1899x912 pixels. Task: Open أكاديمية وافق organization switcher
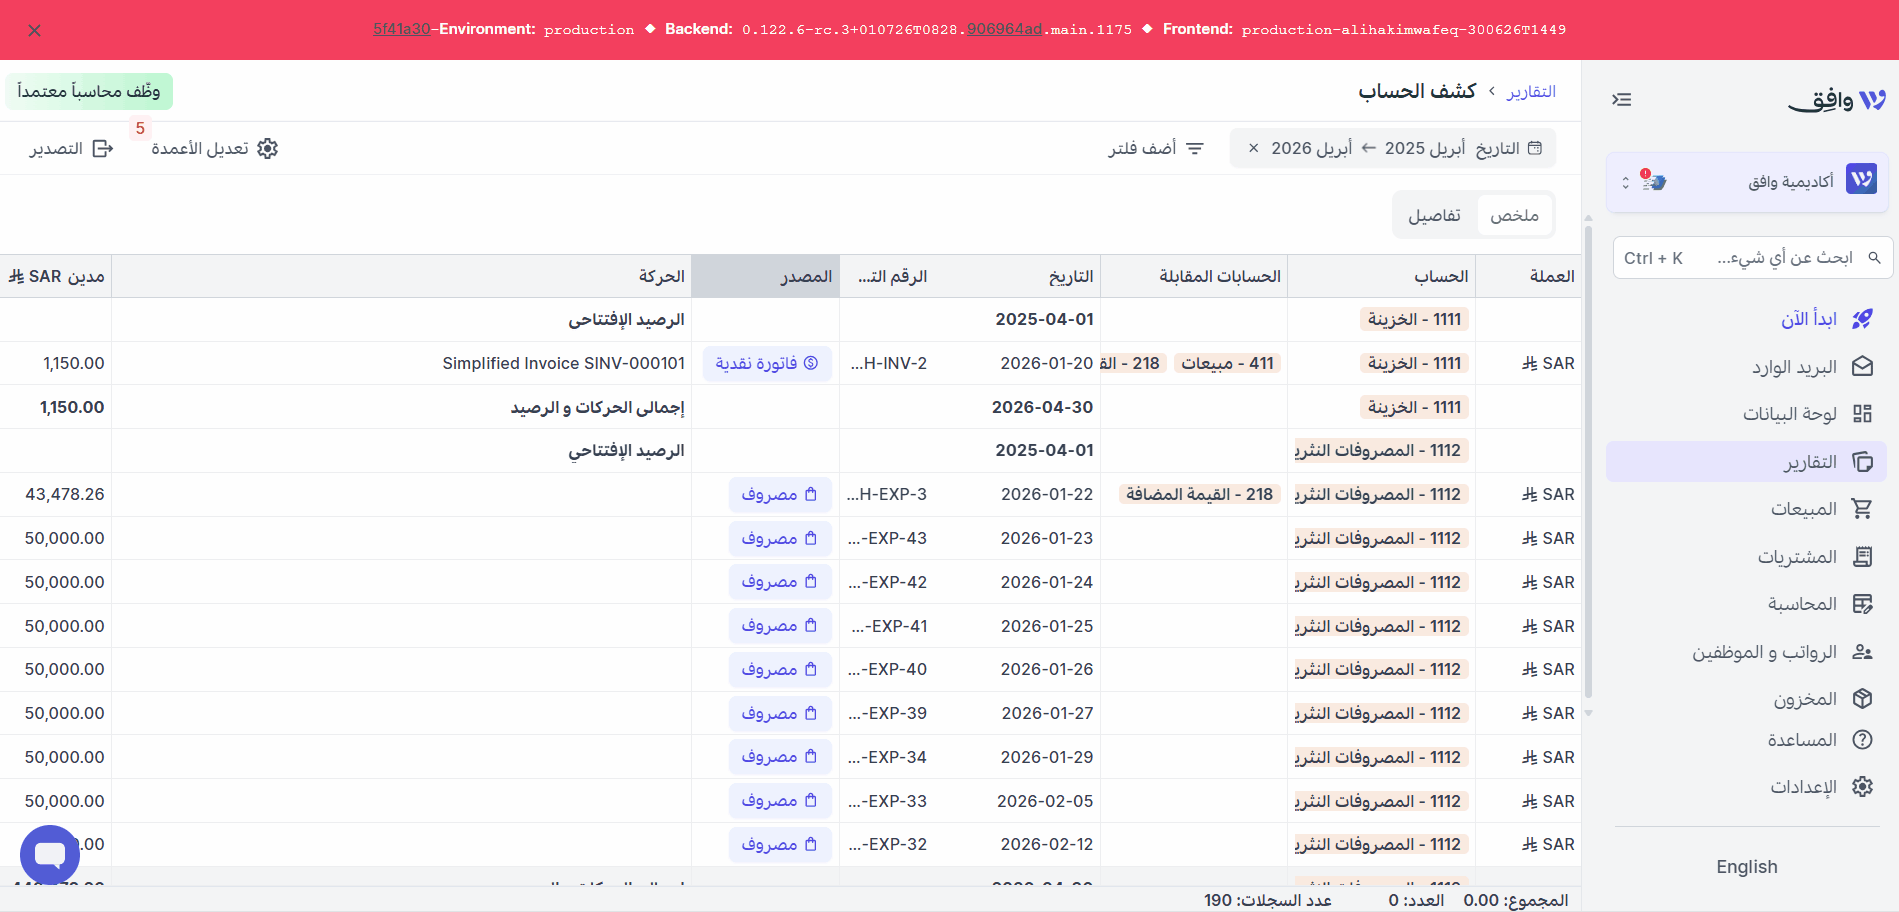click(x=1747, y=181)
